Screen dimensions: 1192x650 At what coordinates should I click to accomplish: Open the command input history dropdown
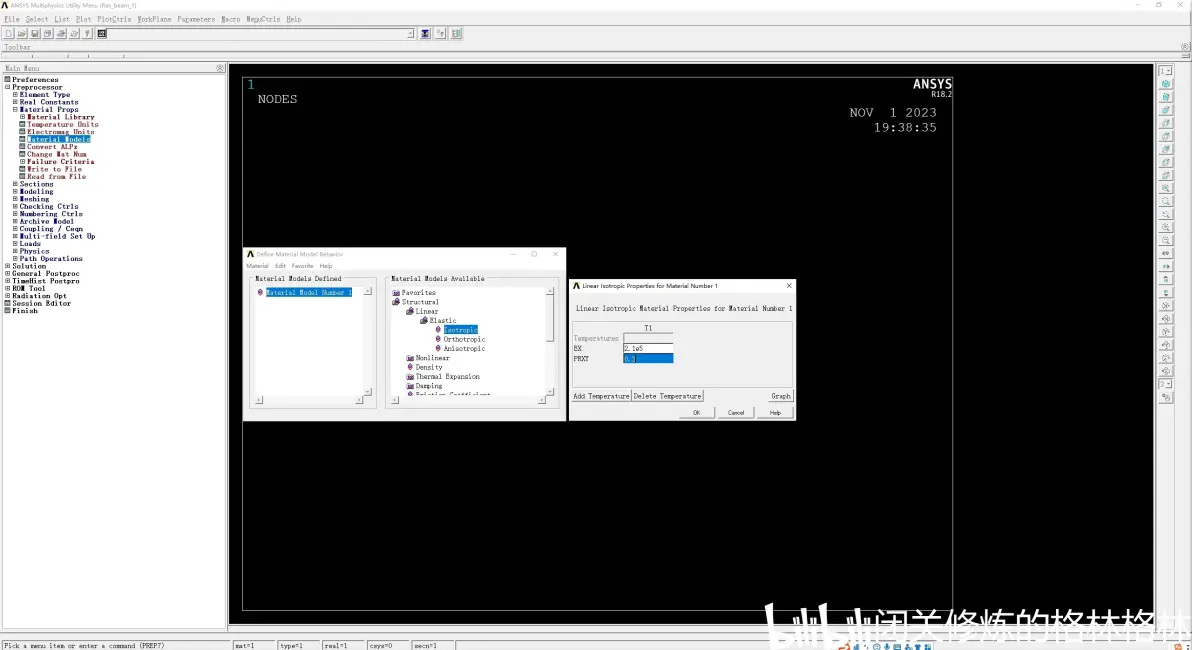(x=411, y=33)
